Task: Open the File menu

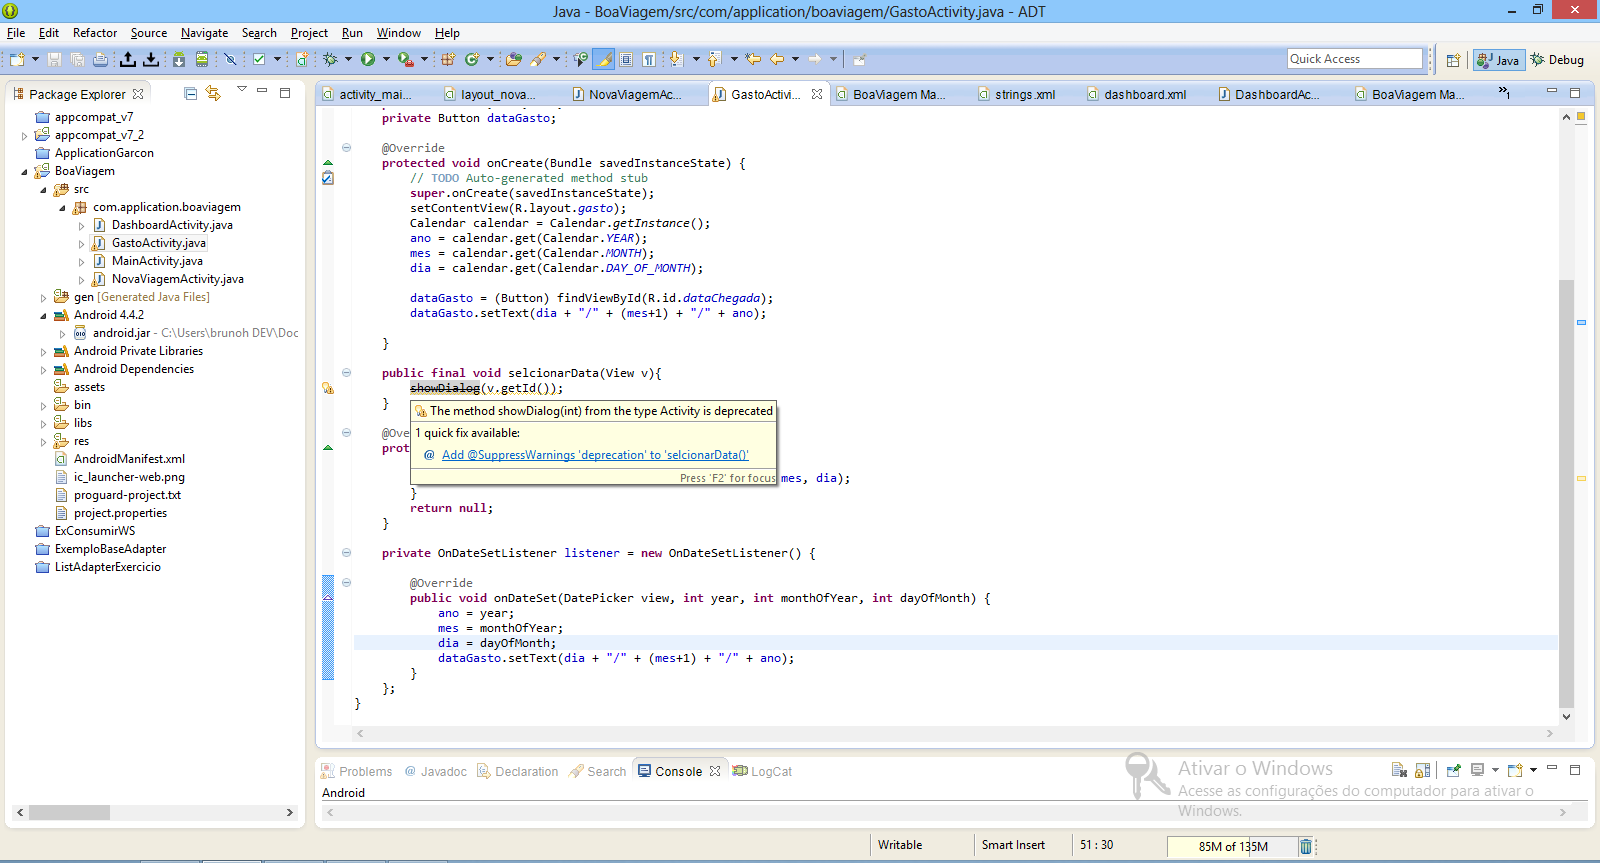Action: [16, 33]
